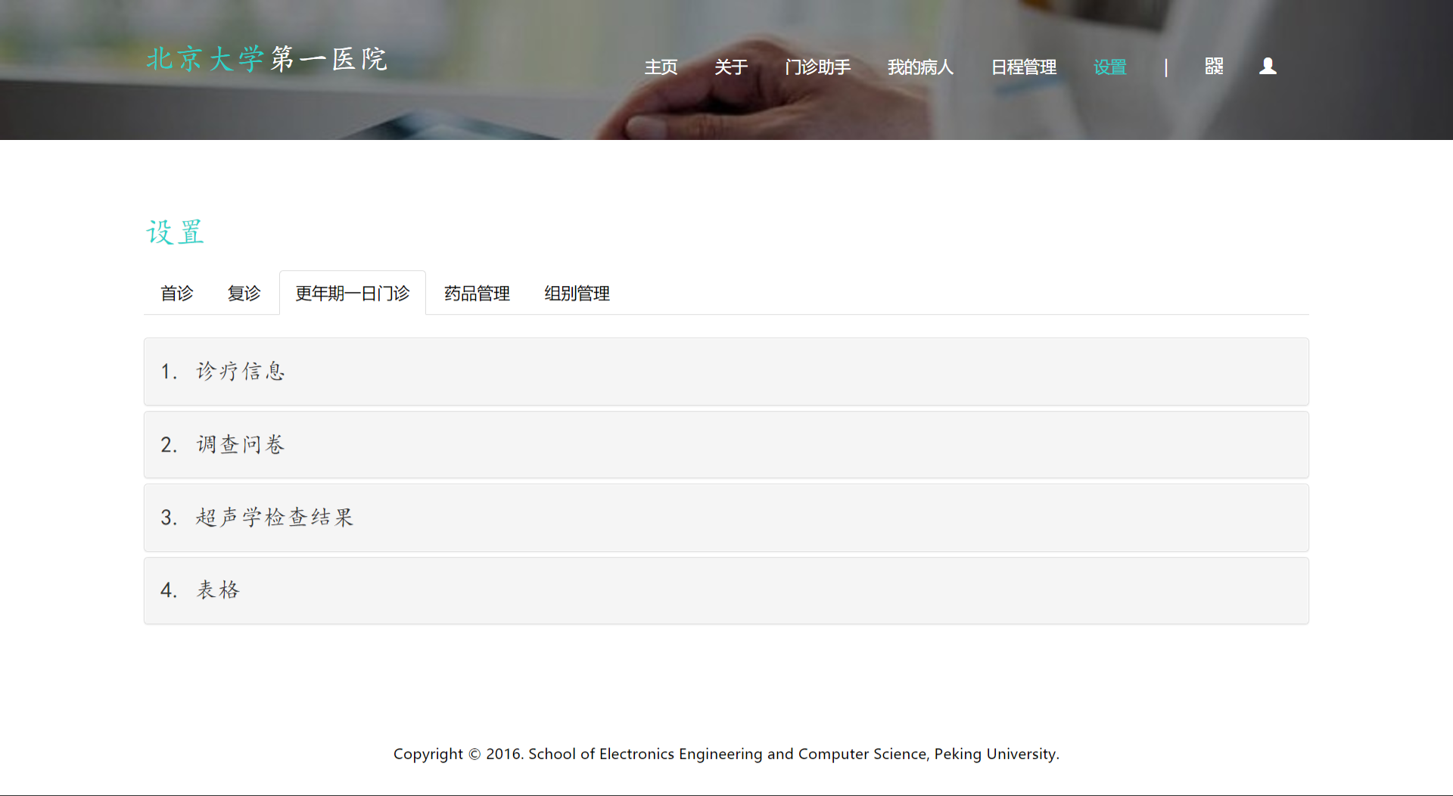Expand the 2. 调查问卷 section

[726, 444]
